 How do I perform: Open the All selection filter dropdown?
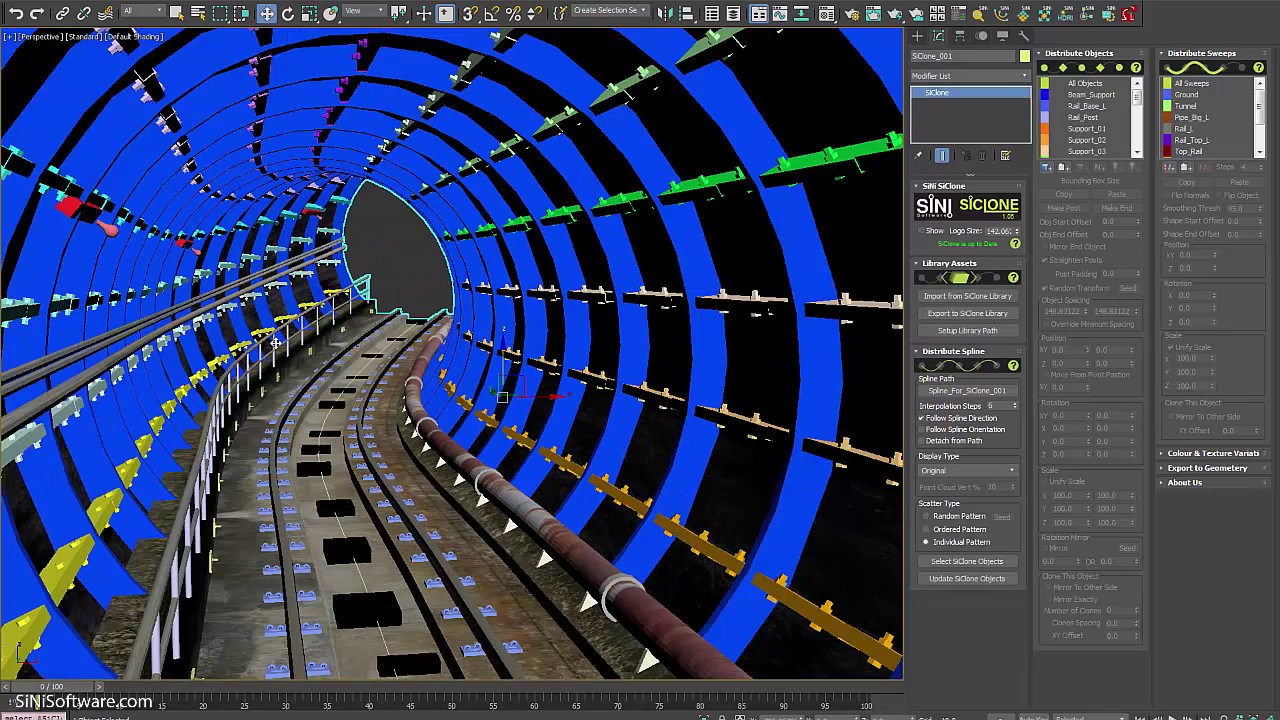142,11
